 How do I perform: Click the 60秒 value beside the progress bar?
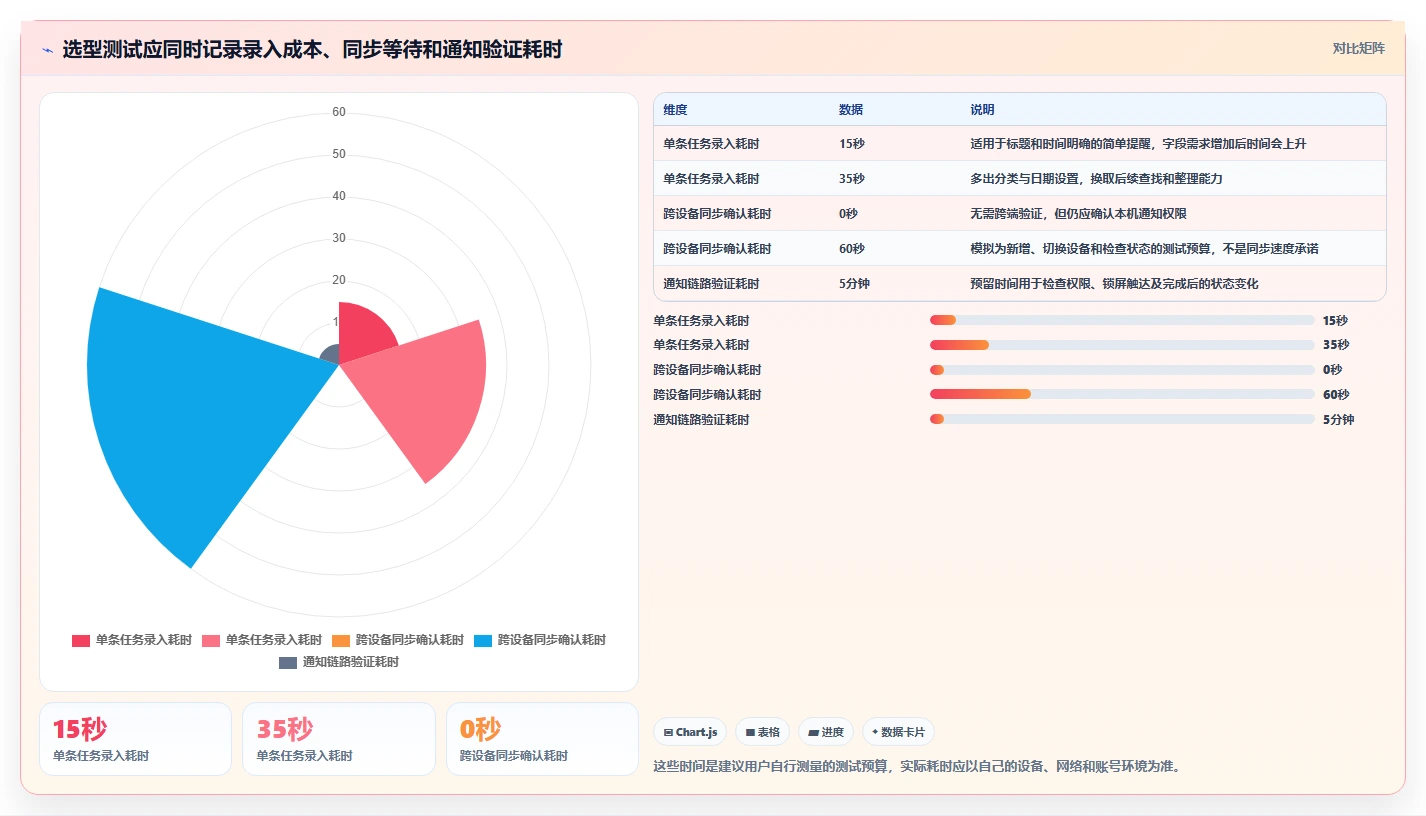coord(1336,395)
